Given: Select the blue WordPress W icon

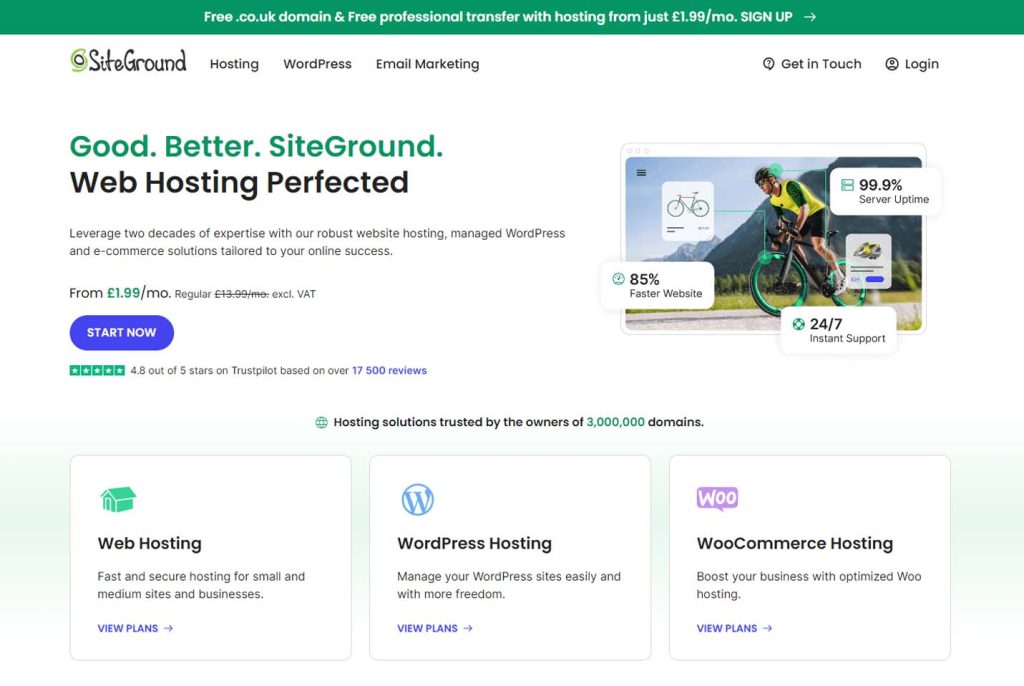Looking at the screenshot, I should (418, 500).
